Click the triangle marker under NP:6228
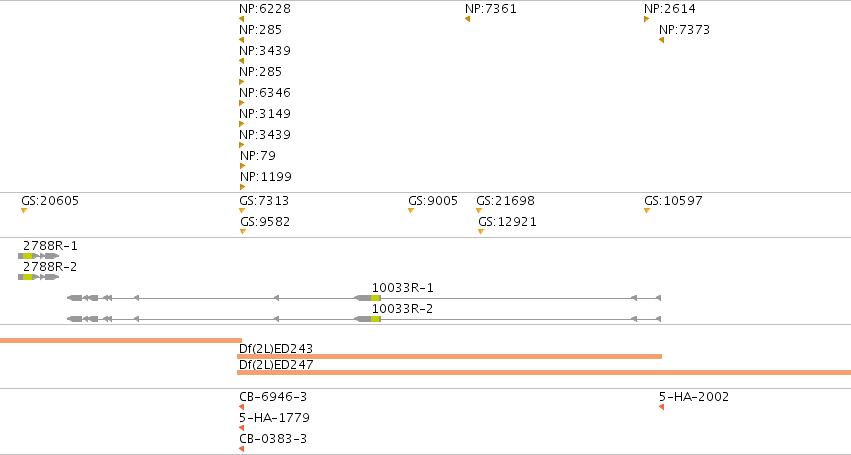Screen dimensions: 851x455 click(242, 19)
